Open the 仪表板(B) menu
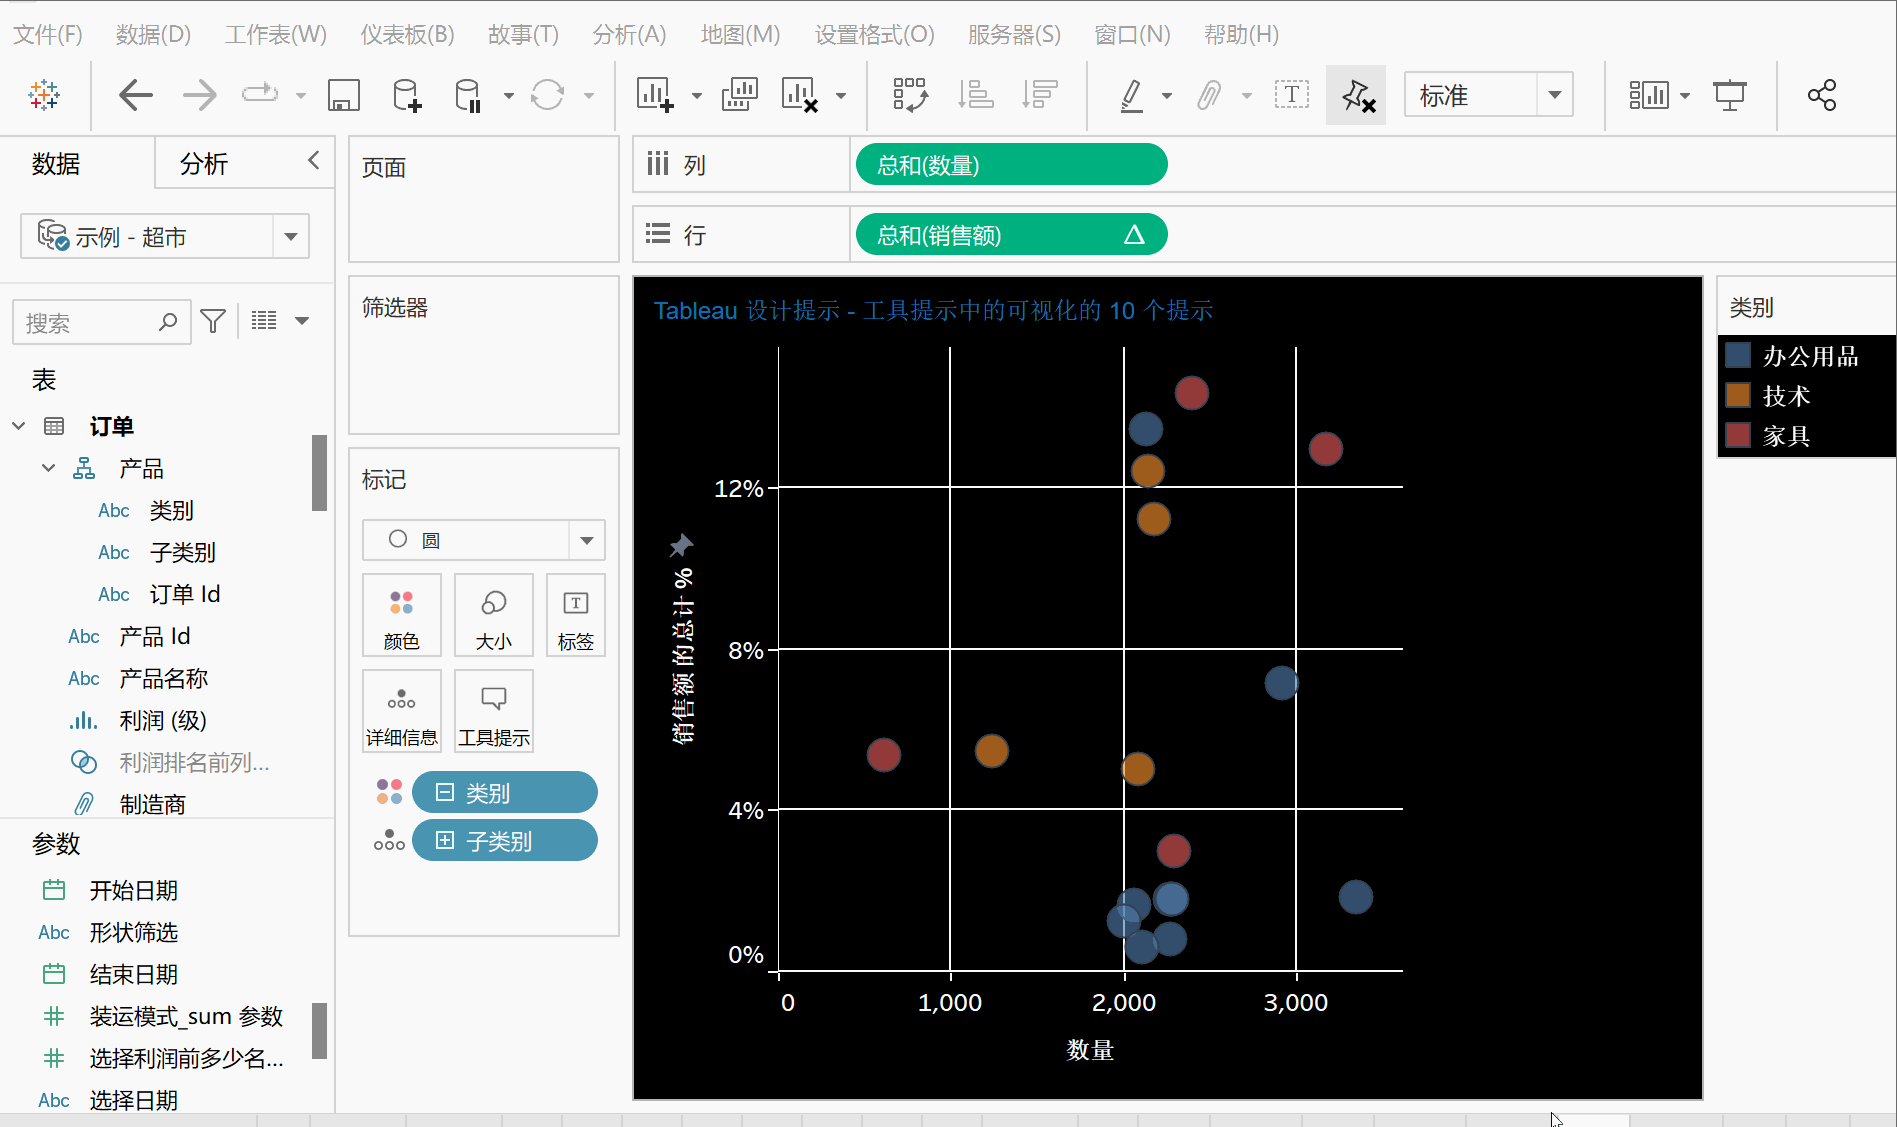 pyautogui.click(x=408, y=35)
